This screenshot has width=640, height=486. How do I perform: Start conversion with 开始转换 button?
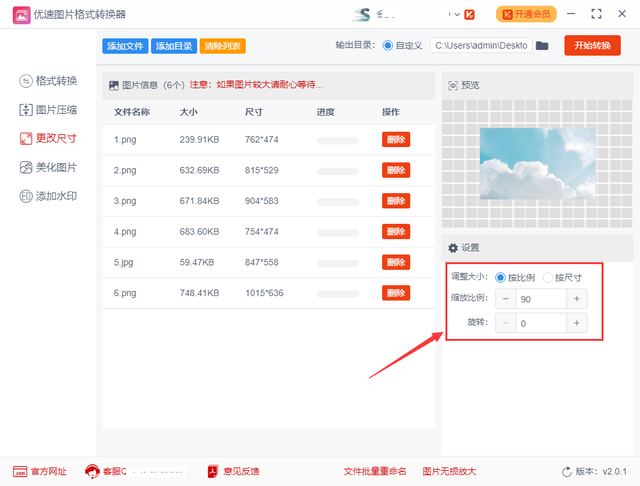pos(592,45)
